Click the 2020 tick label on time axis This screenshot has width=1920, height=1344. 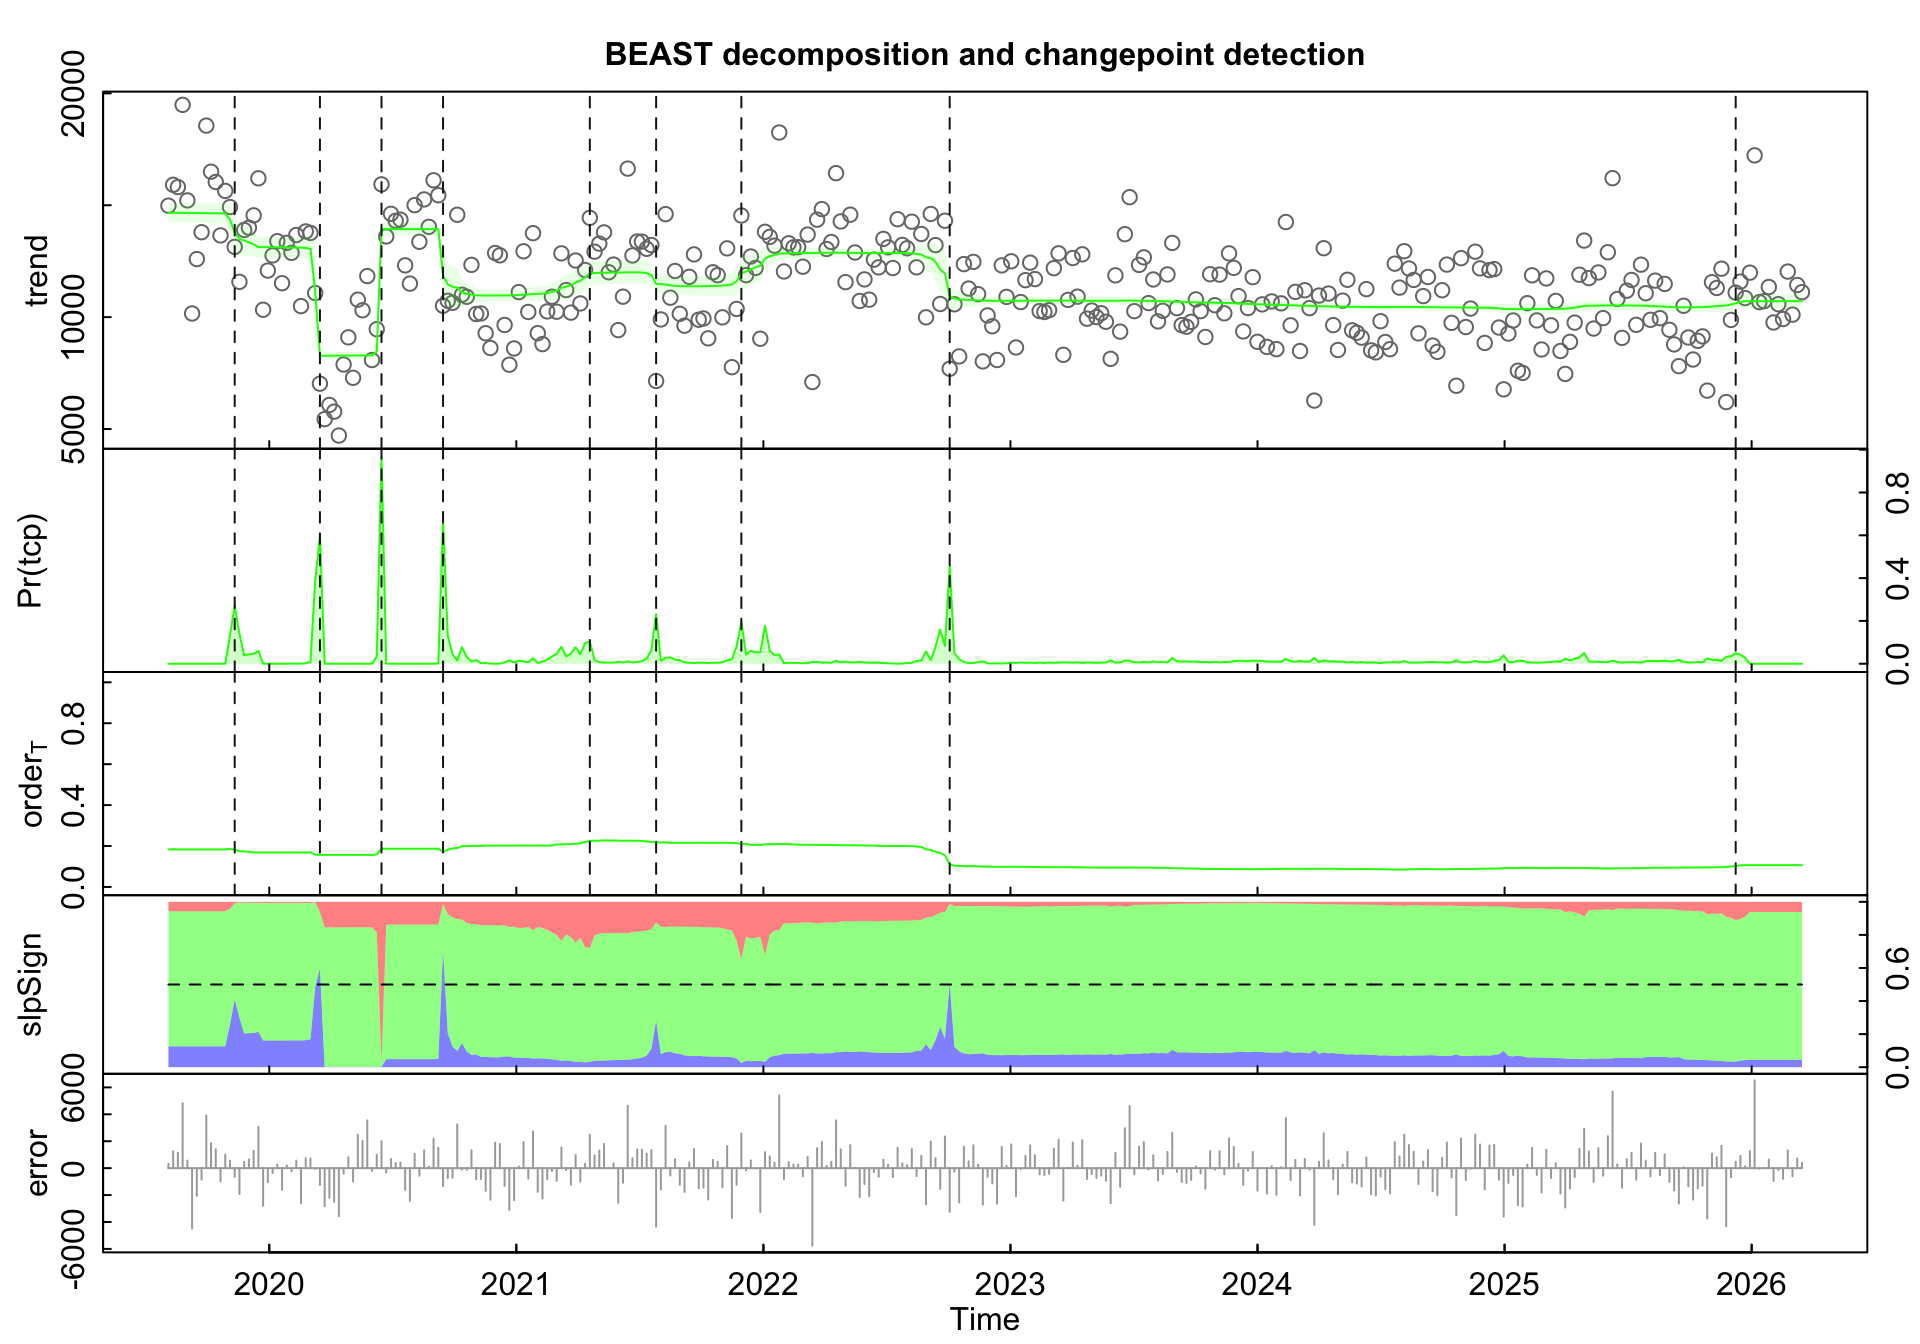tap(268, 1285)
